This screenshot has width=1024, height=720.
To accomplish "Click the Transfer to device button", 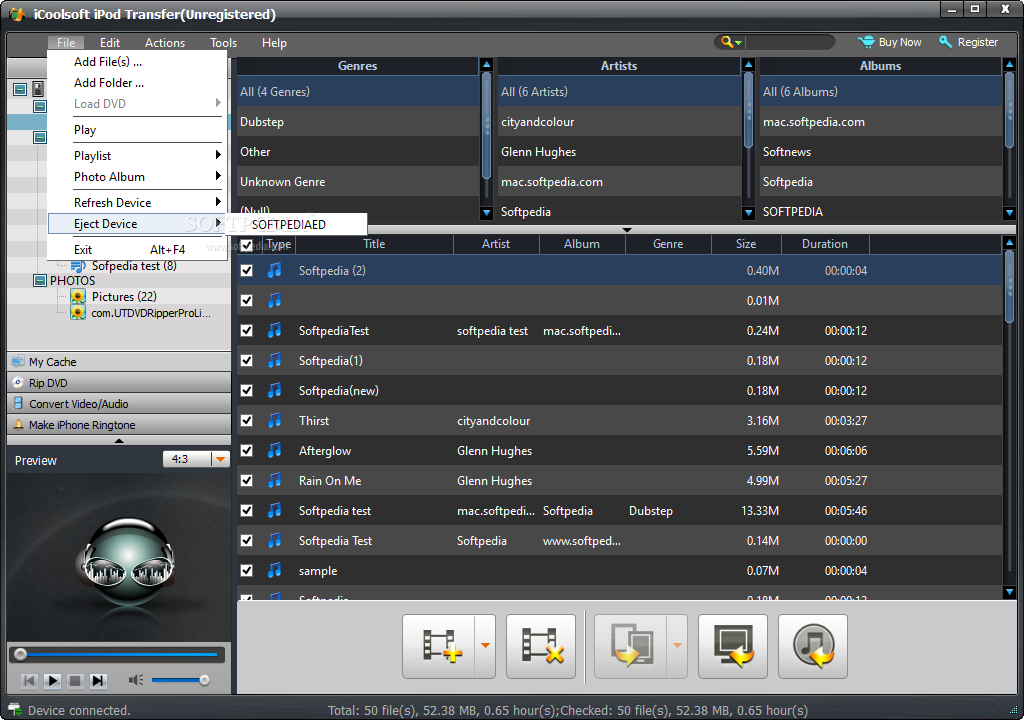I will pos(631,646).
